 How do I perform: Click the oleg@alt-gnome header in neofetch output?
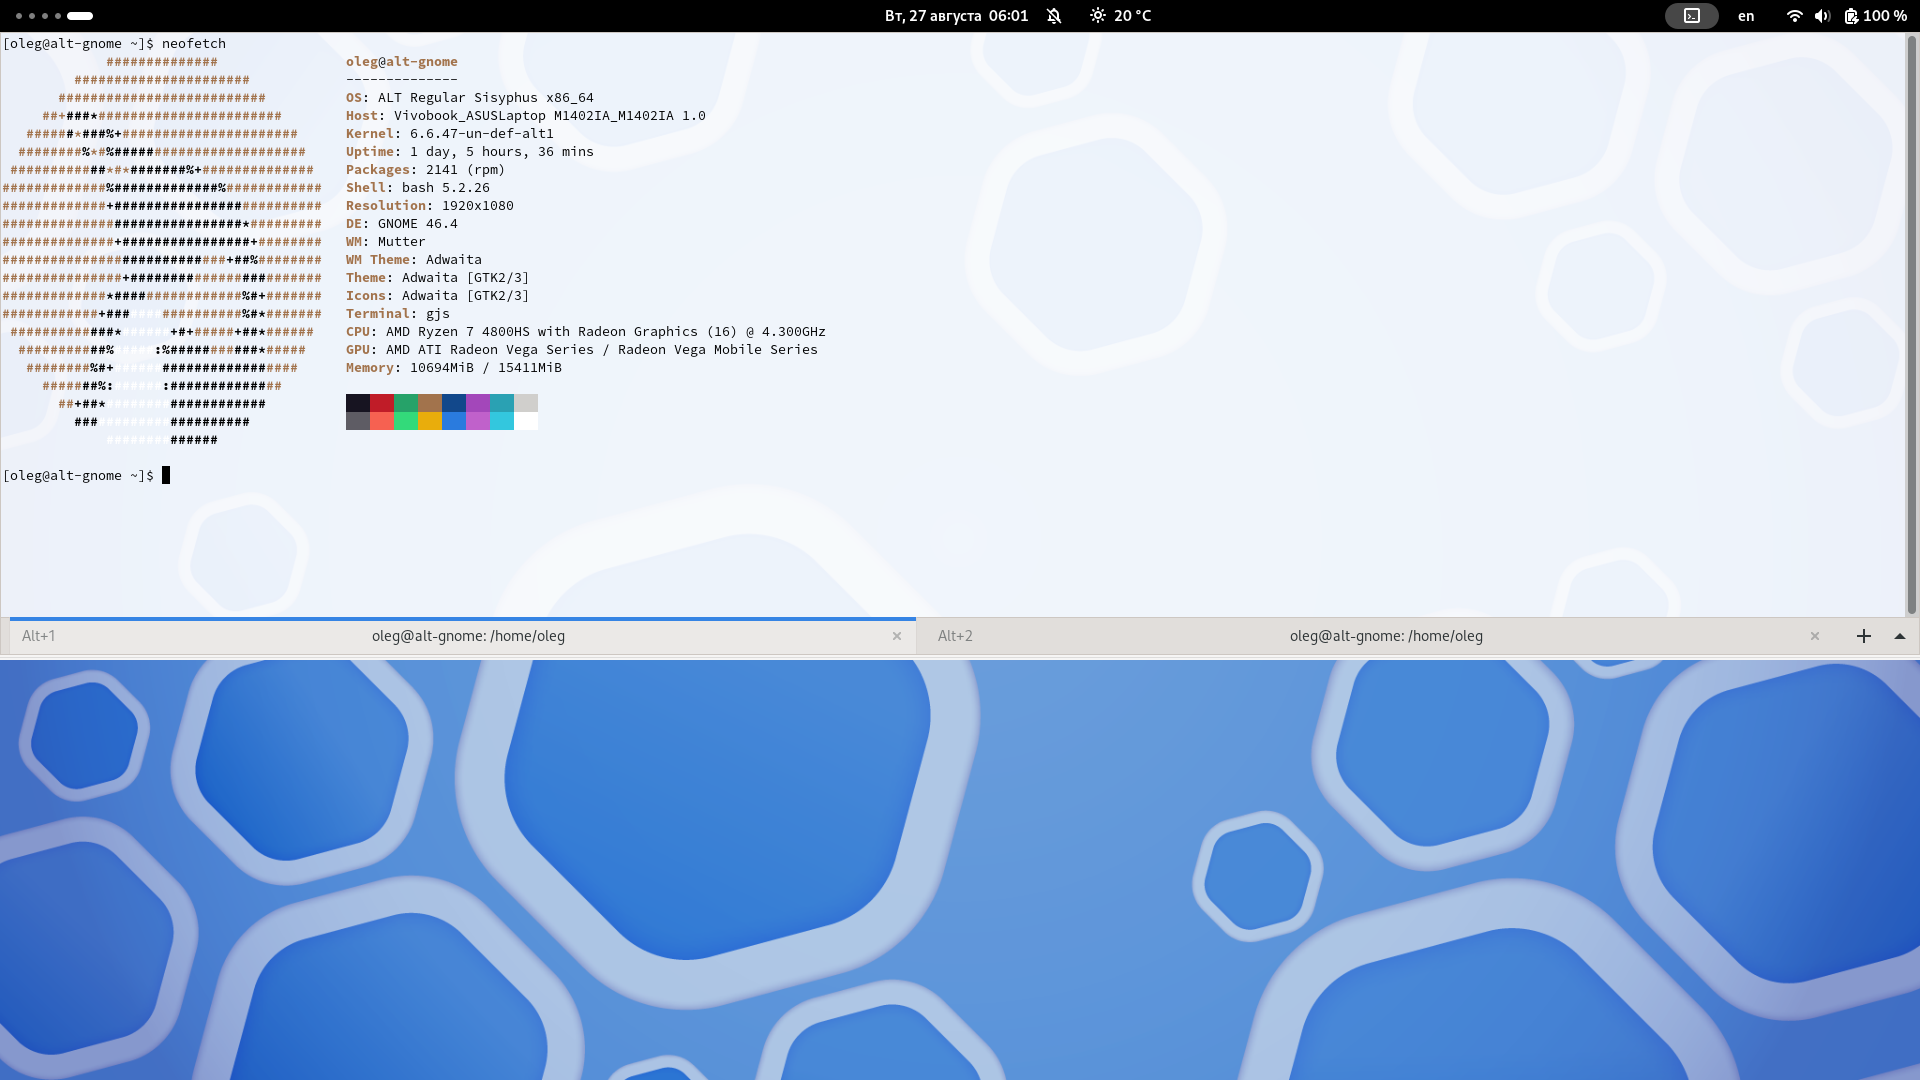point(402,62)
